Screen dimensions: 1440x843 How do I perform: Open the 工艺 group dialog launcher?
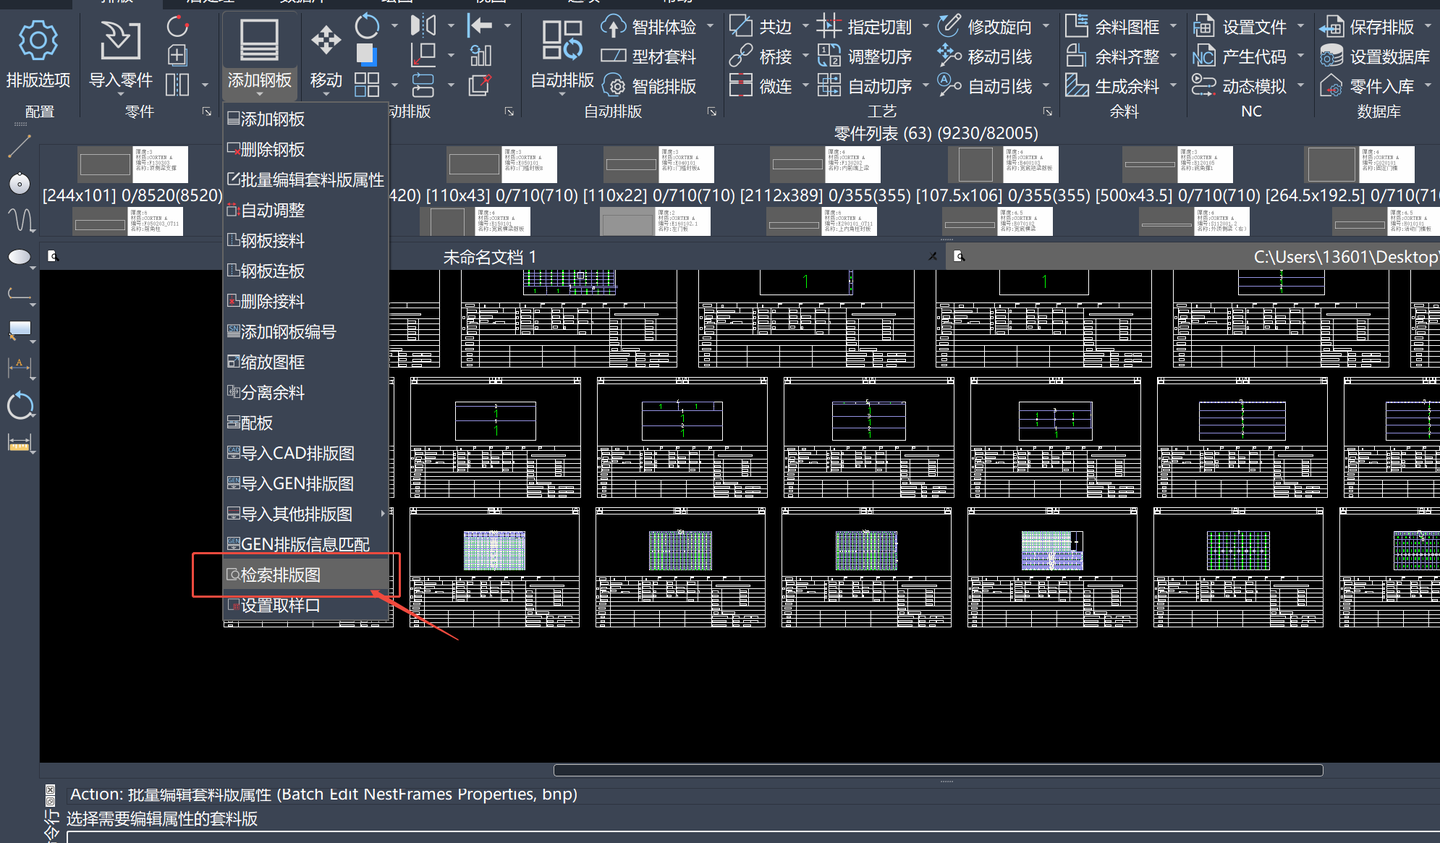(1047, 111)
